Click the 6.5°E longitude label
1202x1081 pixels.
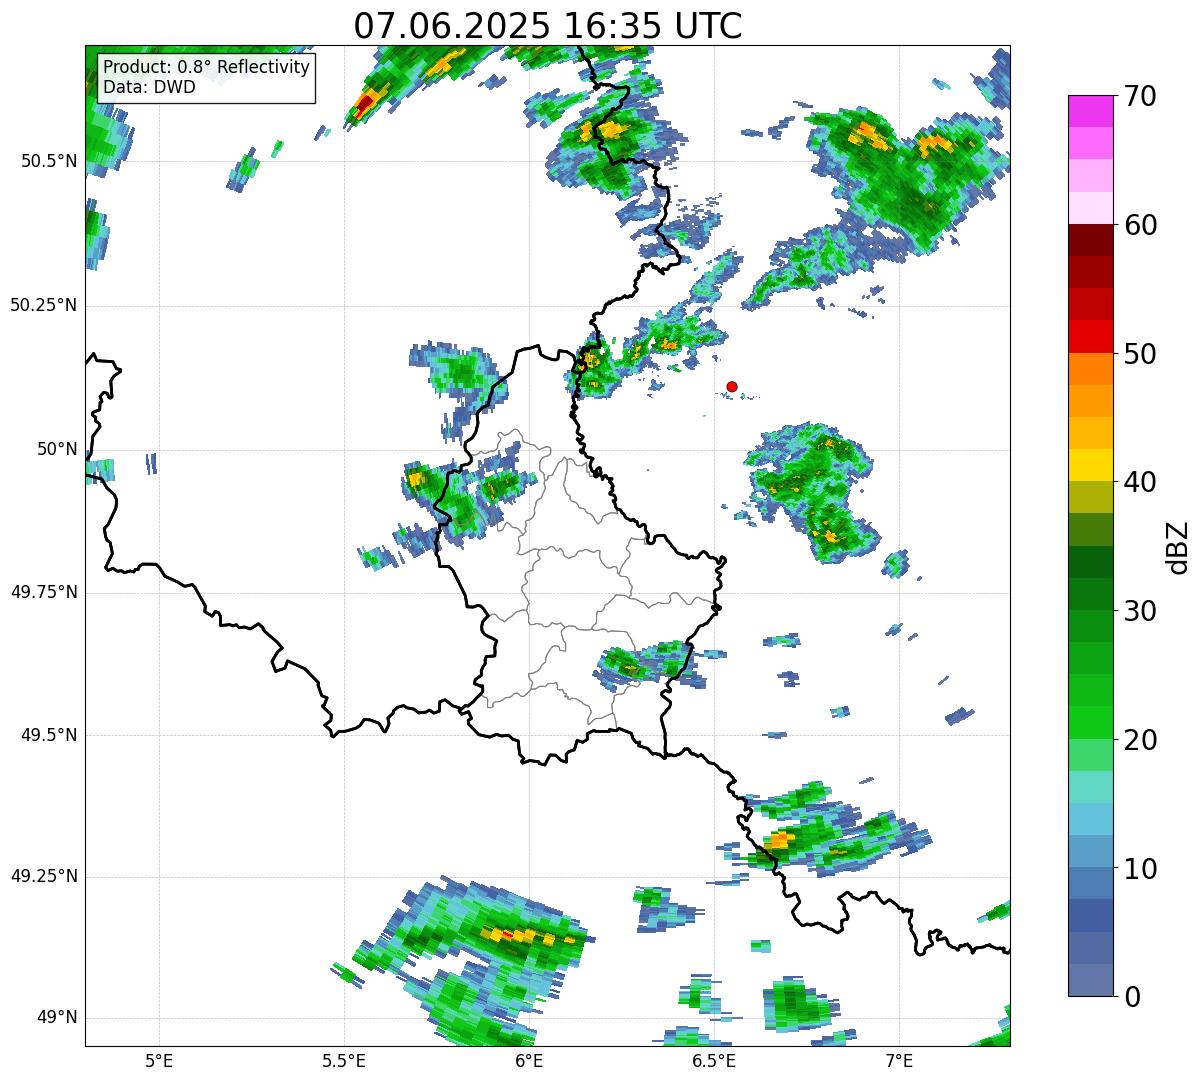[x=714, y=1060]
